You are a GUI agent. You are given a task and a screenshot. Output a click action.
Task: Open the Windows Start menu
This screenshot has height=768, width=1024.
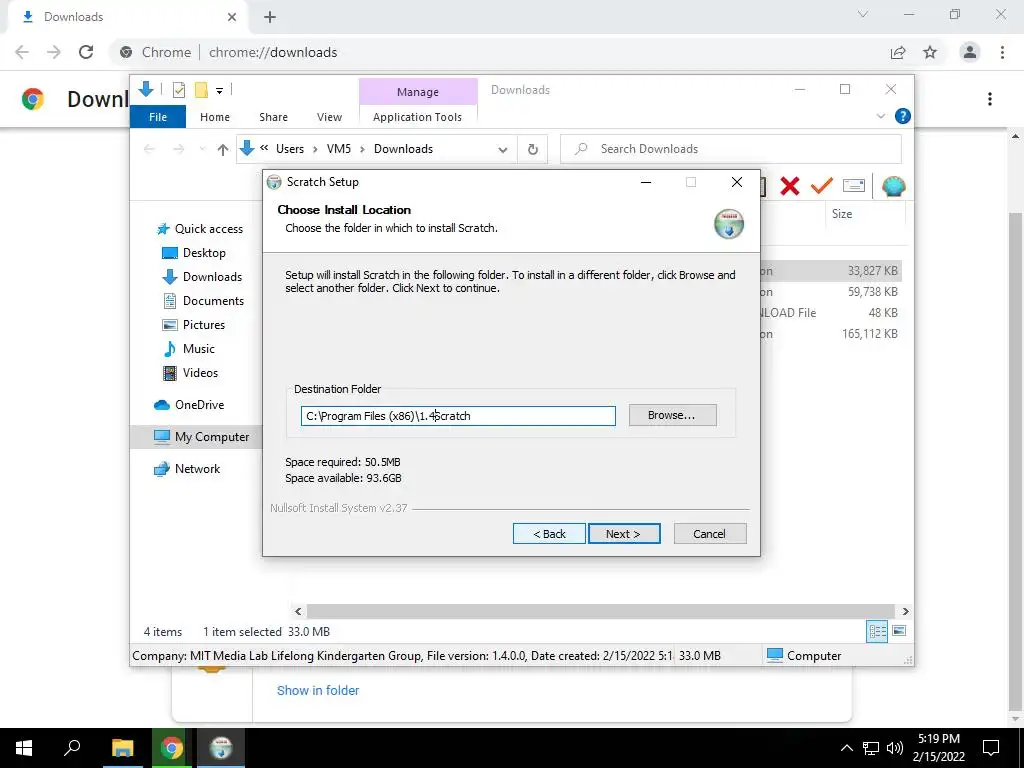(x=24, y=748)
